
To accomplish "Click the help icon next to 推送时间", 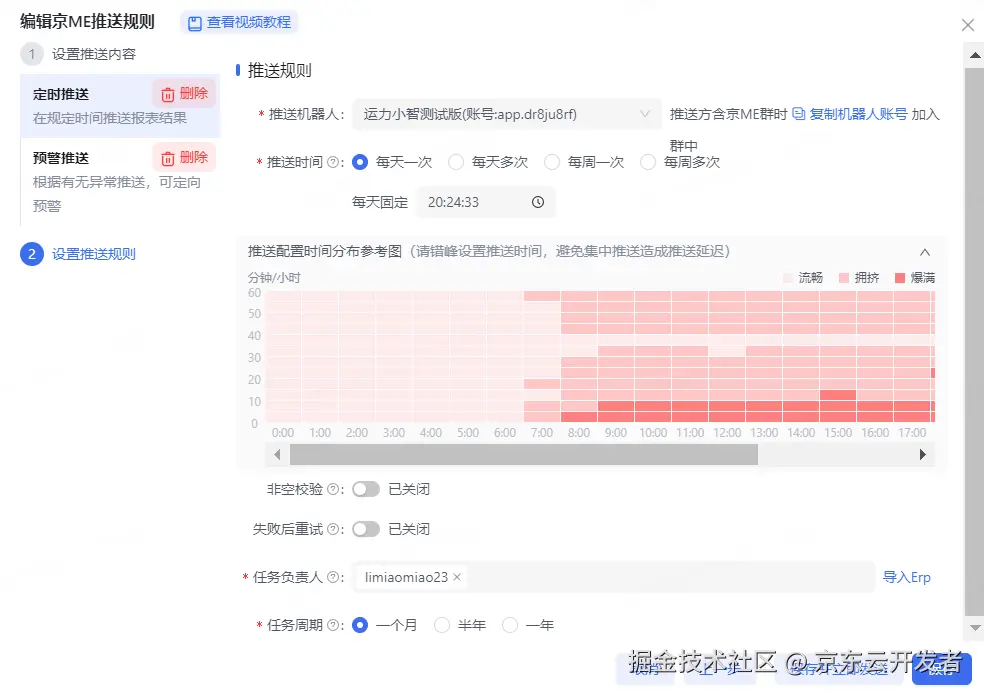I will (x=334, y=163).
